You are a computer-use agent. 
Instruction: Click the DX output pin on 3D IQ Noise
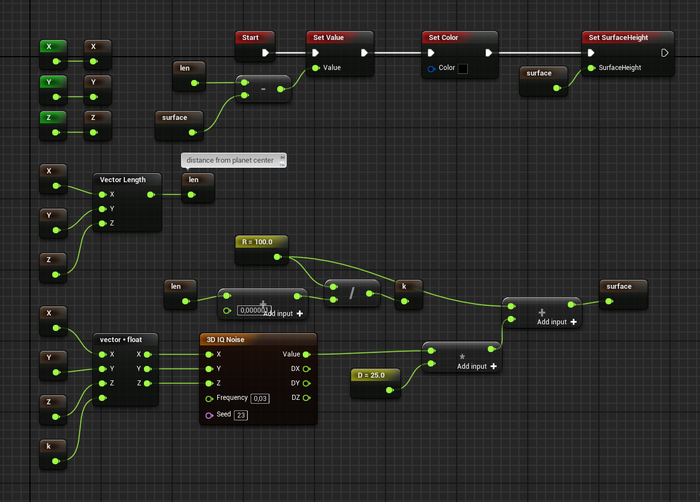(306, 369)
